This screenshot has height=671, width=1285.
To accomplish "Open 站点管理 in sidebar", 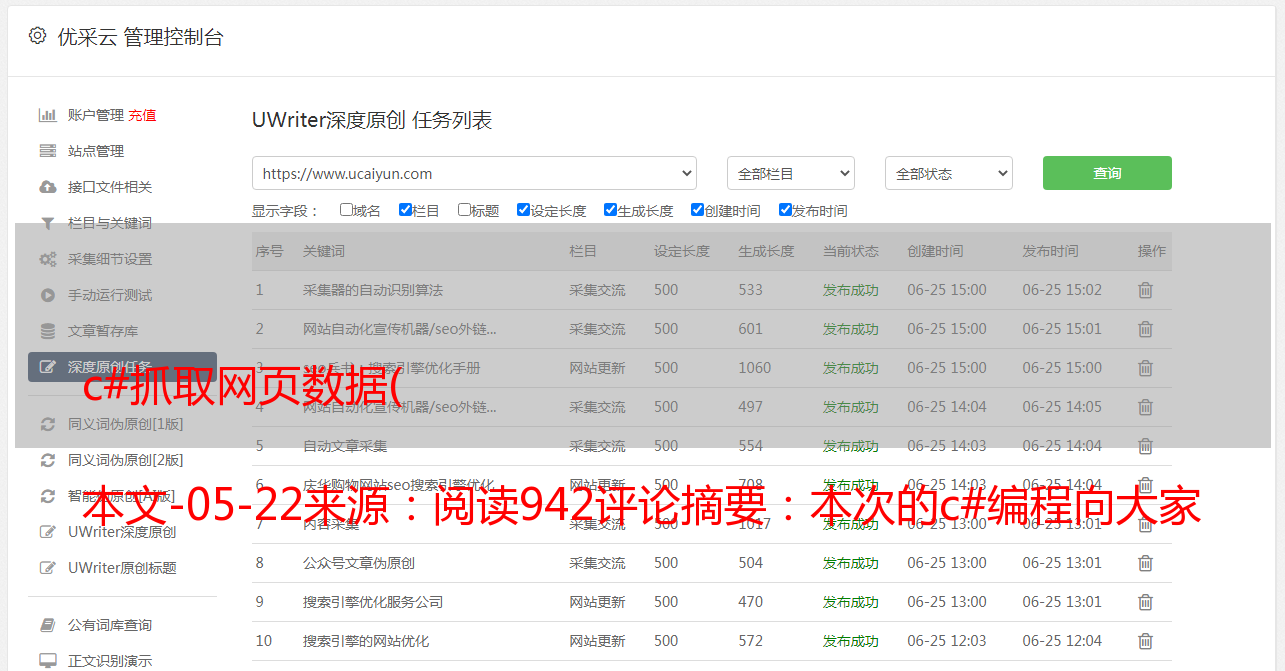I will pos(96,151).
